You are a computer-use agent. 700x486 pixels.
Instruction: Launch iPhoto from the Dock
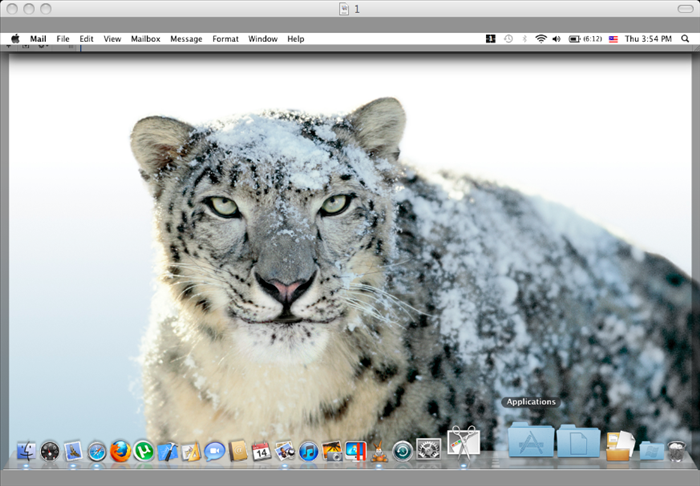(285, 451)
